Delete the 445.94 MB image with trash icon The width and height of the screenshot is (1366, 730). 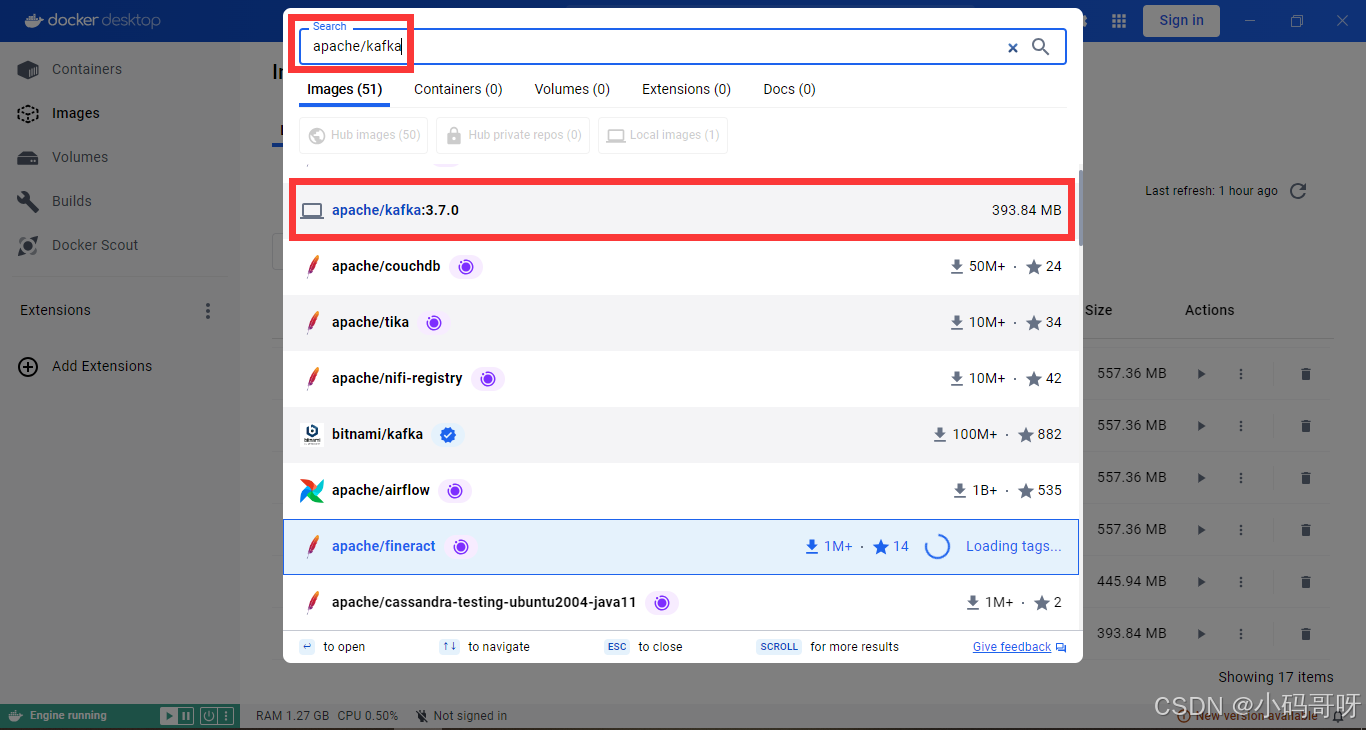(1305, 582)
